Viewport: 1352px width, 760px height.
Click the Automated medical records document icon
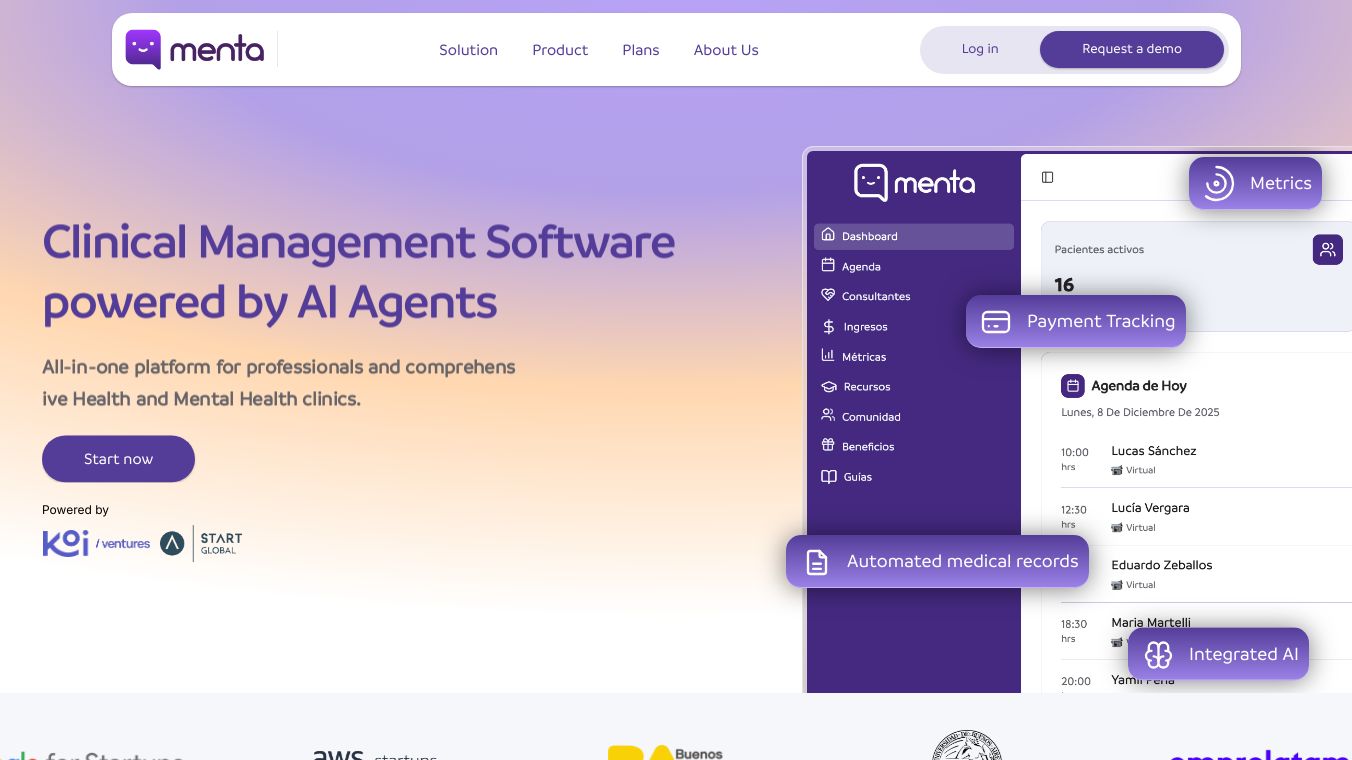(x=817, y=562)
